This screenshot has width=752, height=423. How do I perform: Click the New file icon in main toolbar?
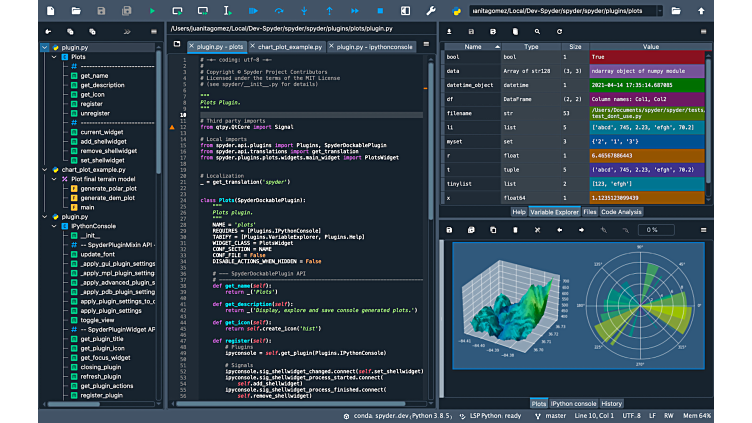49,11
